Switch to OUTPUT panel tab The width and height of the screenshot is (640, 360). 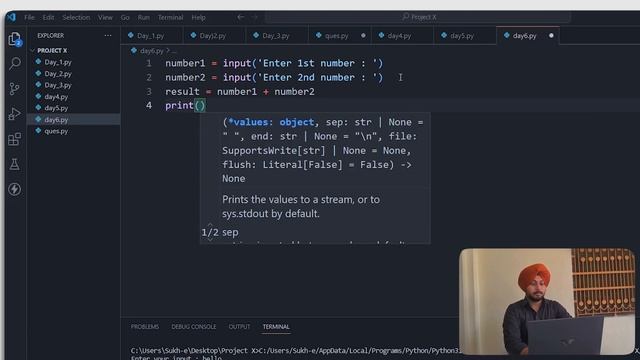point(239,327)
